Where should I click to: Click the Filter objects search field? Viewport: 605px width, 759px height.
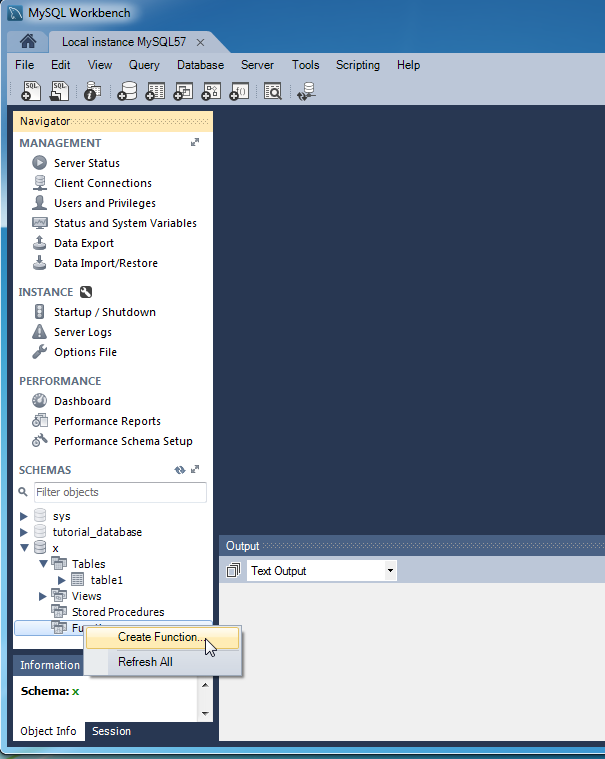[x=120, y=492]
